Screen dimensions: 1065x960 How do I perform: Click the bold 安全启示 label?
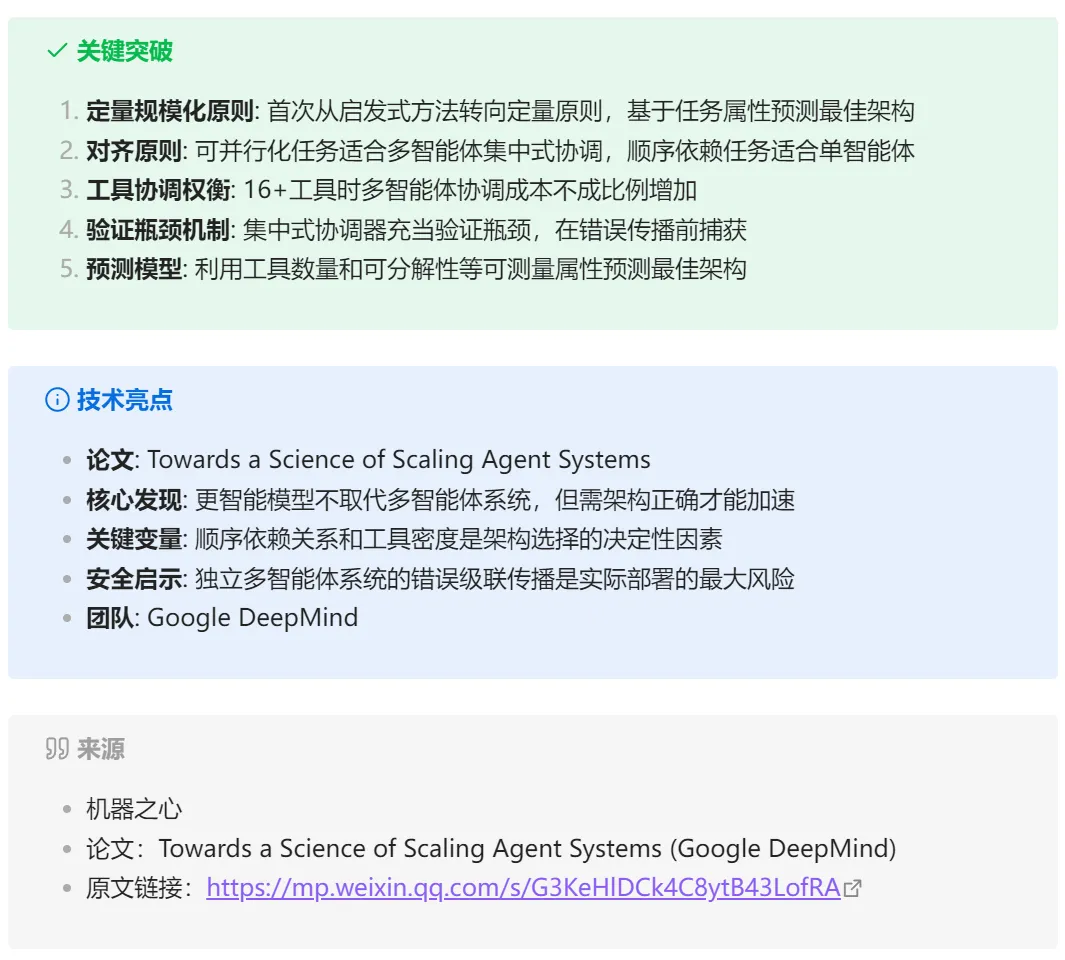pos(134,579)
